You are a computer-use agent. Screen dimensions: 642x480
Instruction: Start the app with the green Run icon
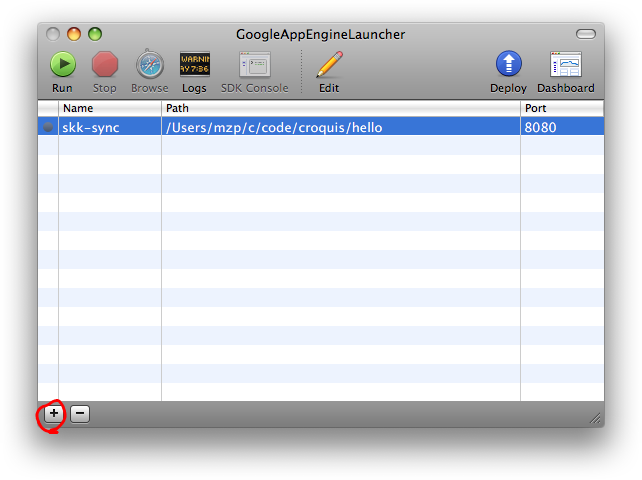tap(63, 64)
